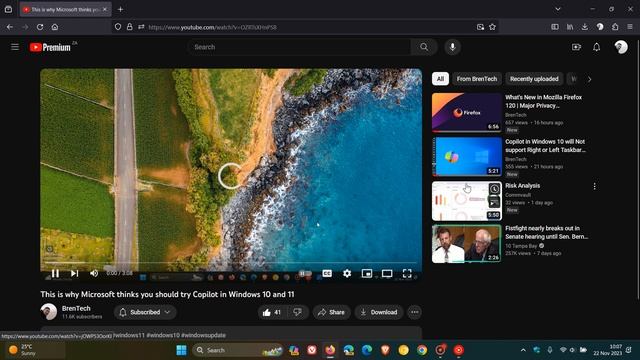Open Firefox View pinned tab
The width and height of the screenshot is (640, 360).
(x=8, y=9)
